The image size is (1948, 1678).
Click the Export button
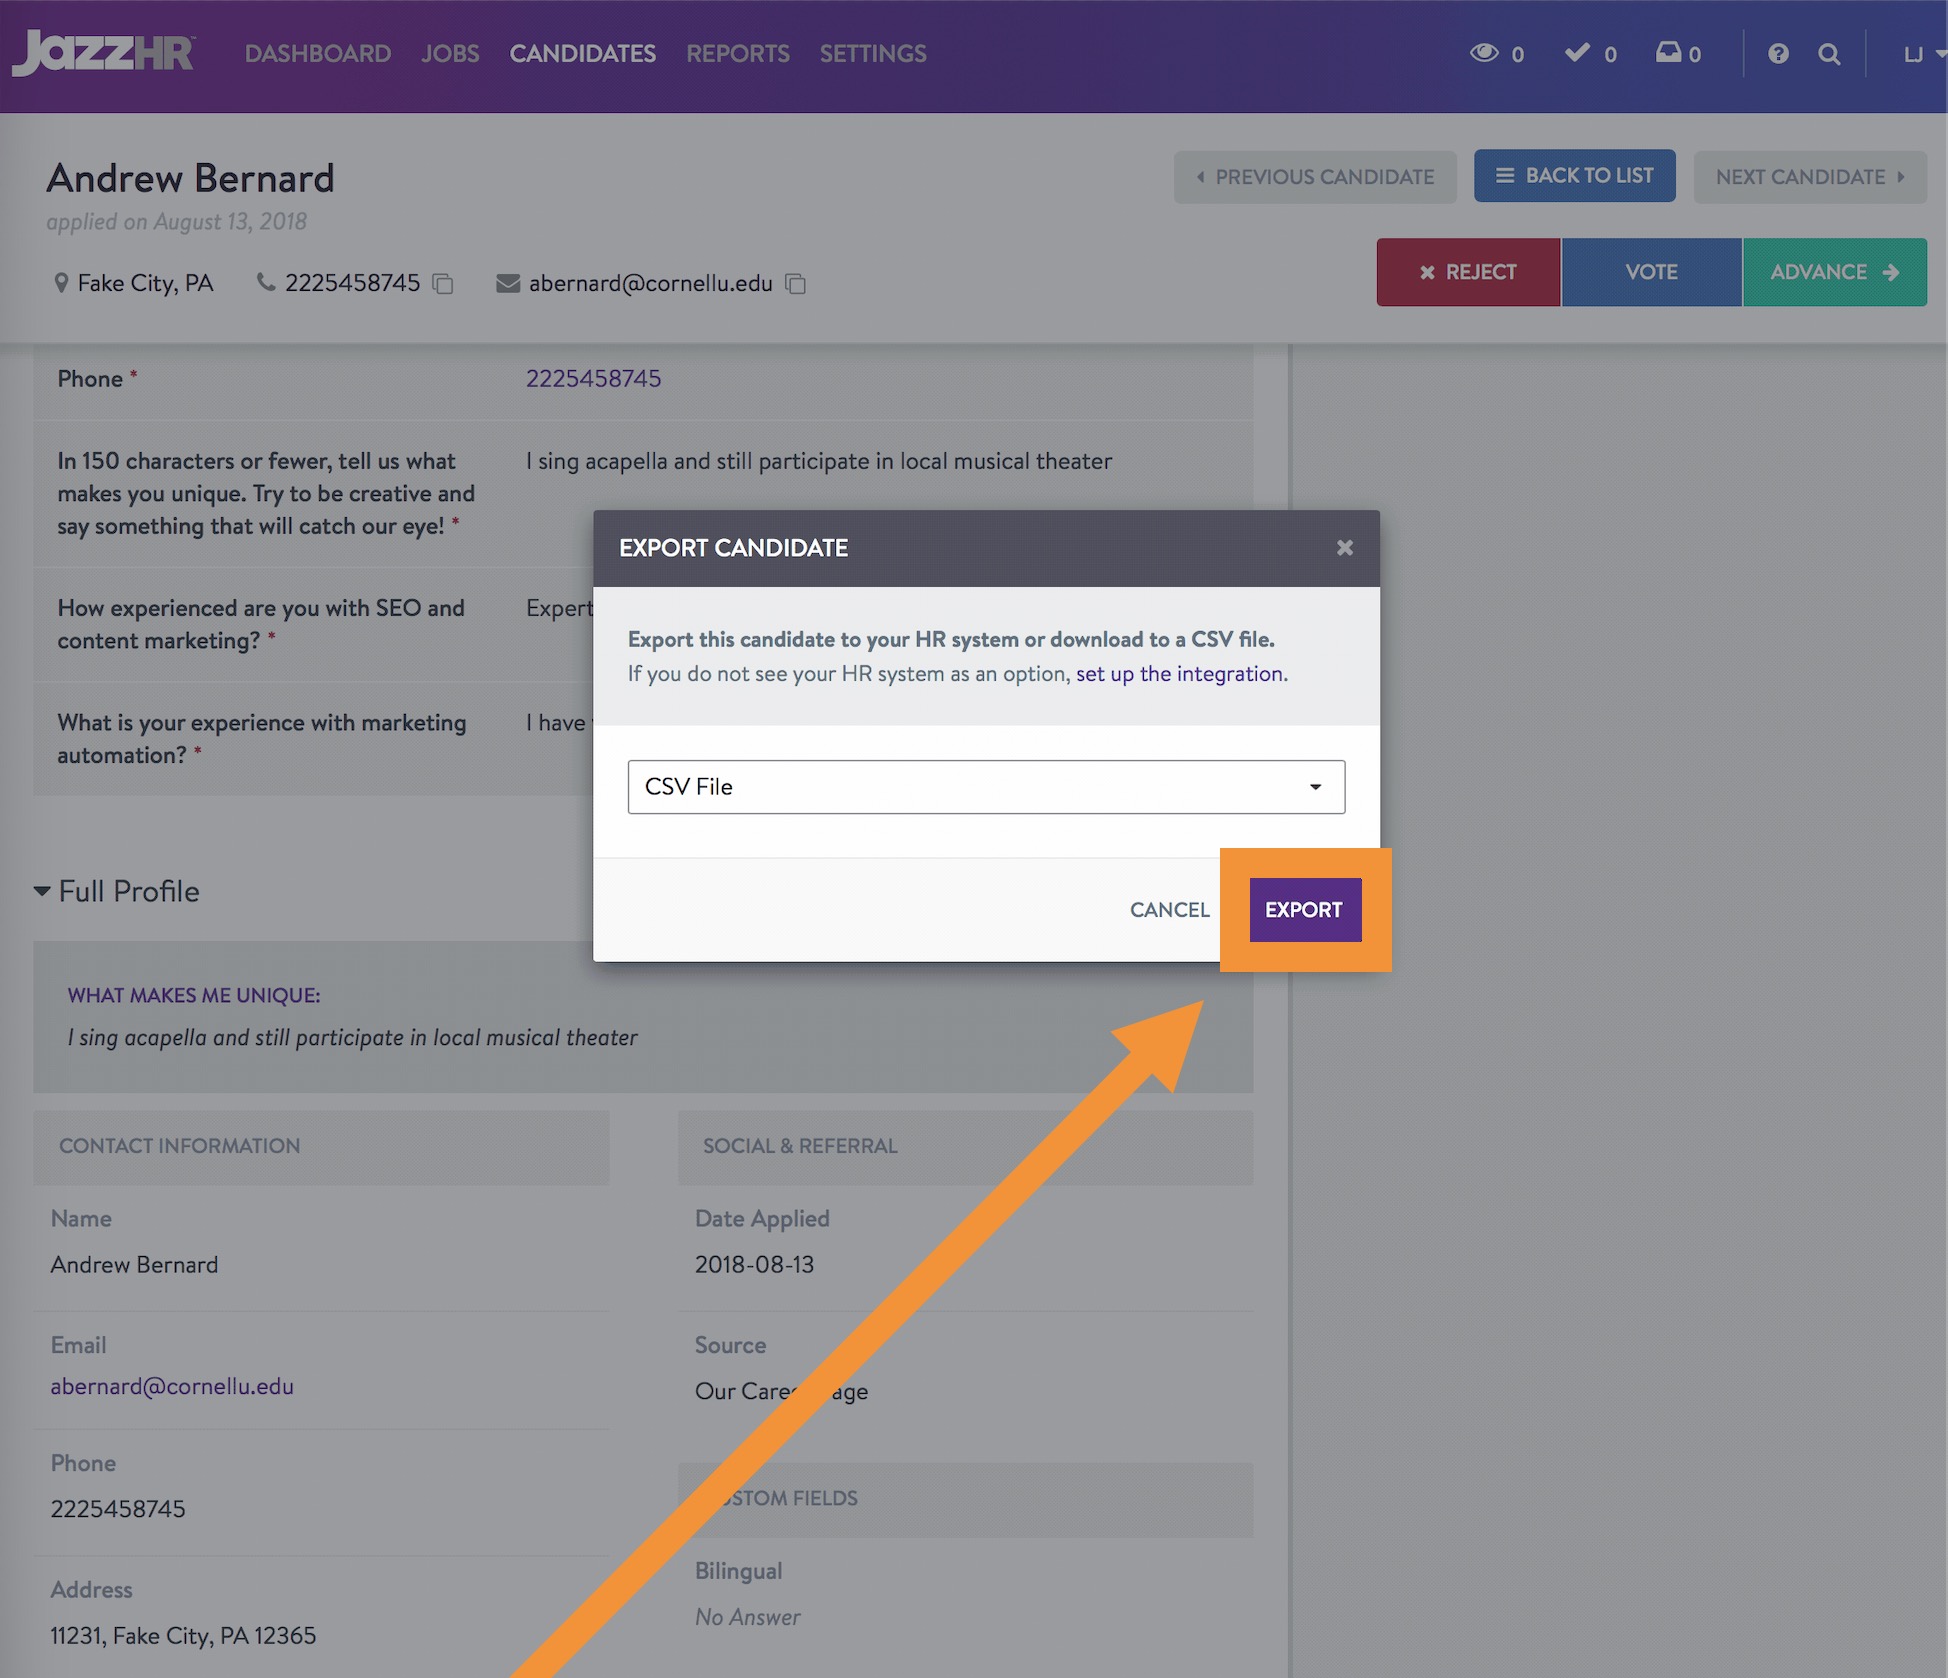click(1304, 910)
